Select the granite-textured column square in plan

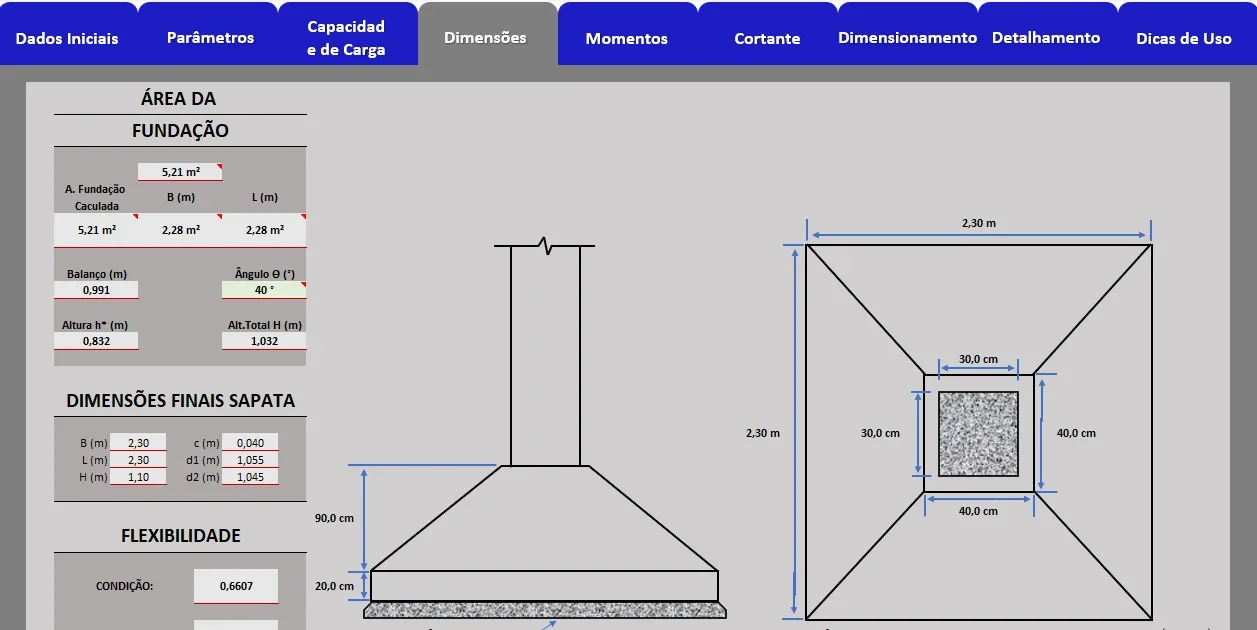[x=978, y=433]
